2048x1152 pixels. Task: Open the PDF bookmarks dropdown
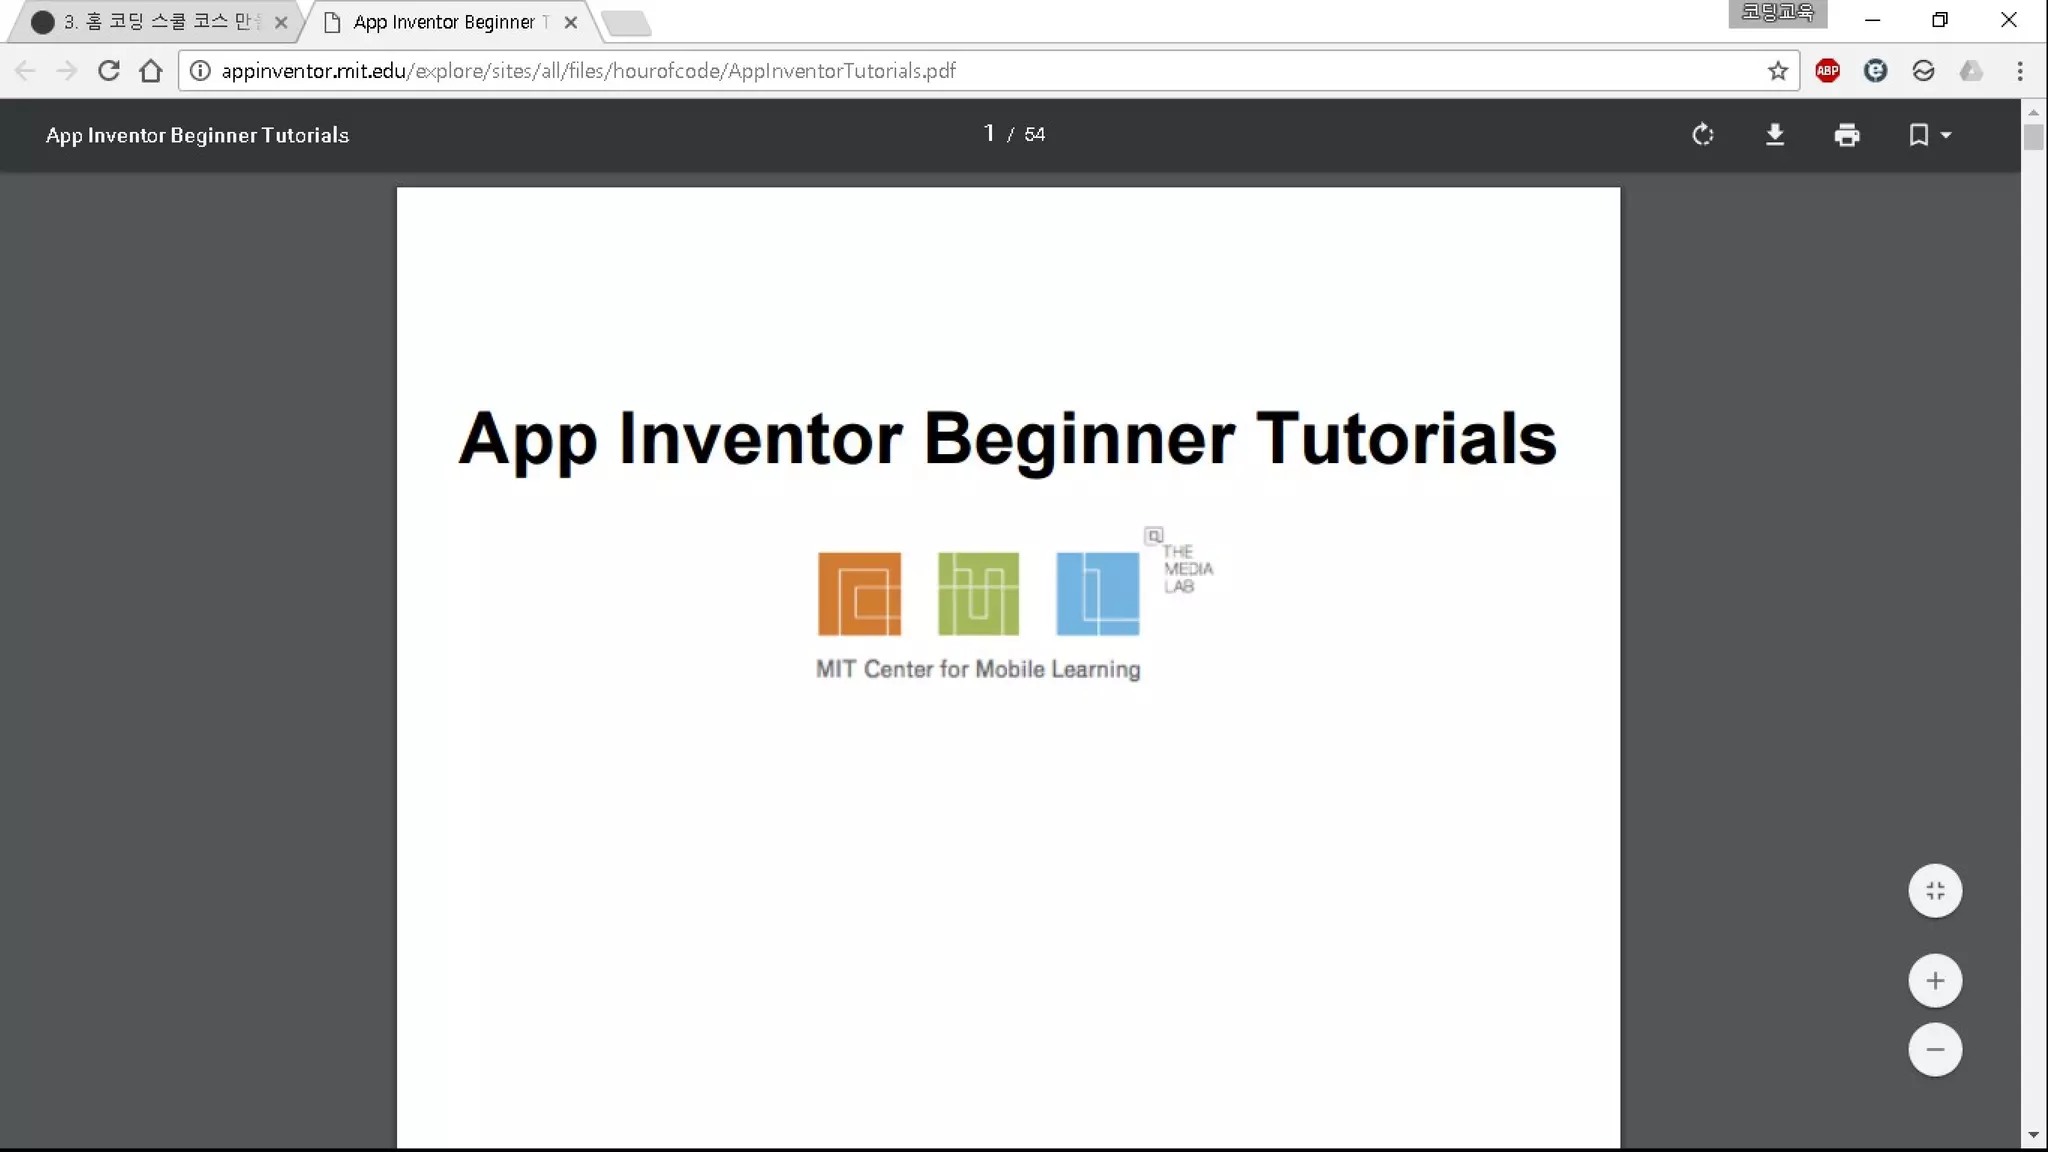[1929, 134]
